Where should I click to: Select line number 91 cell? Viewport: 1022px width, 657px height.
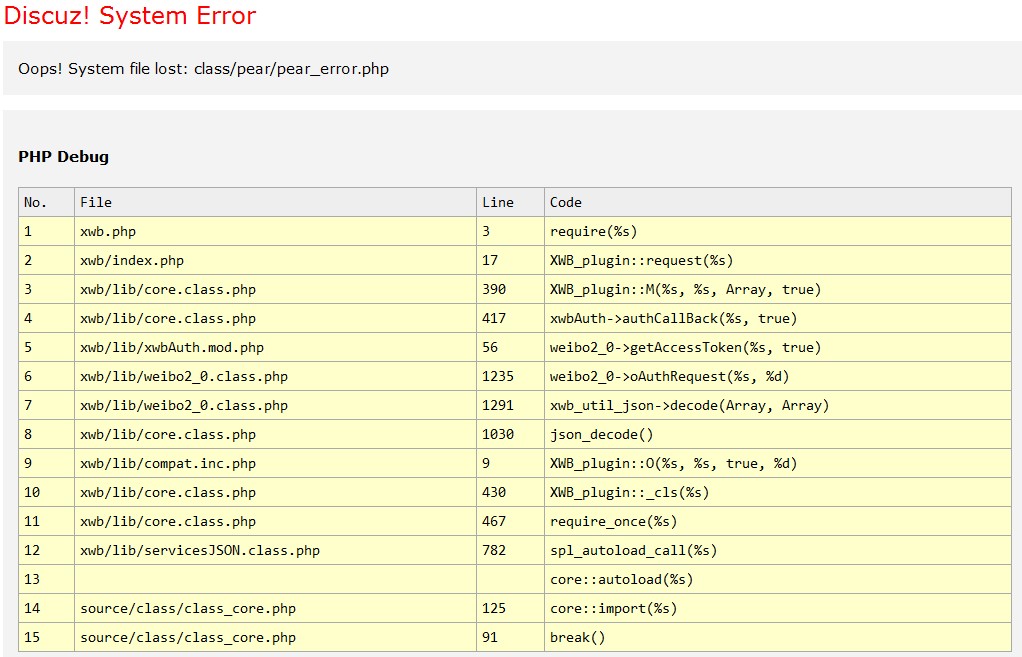tap(510, 637)
